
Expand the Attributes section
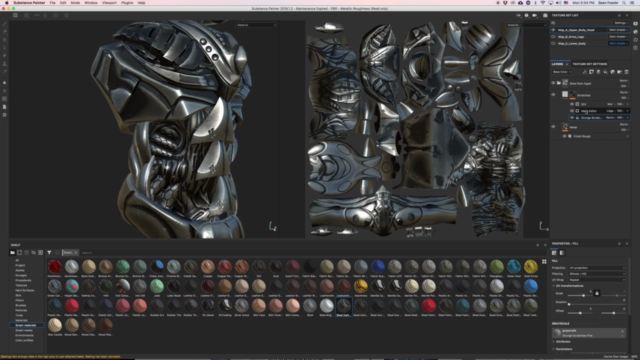click(554, 342)
